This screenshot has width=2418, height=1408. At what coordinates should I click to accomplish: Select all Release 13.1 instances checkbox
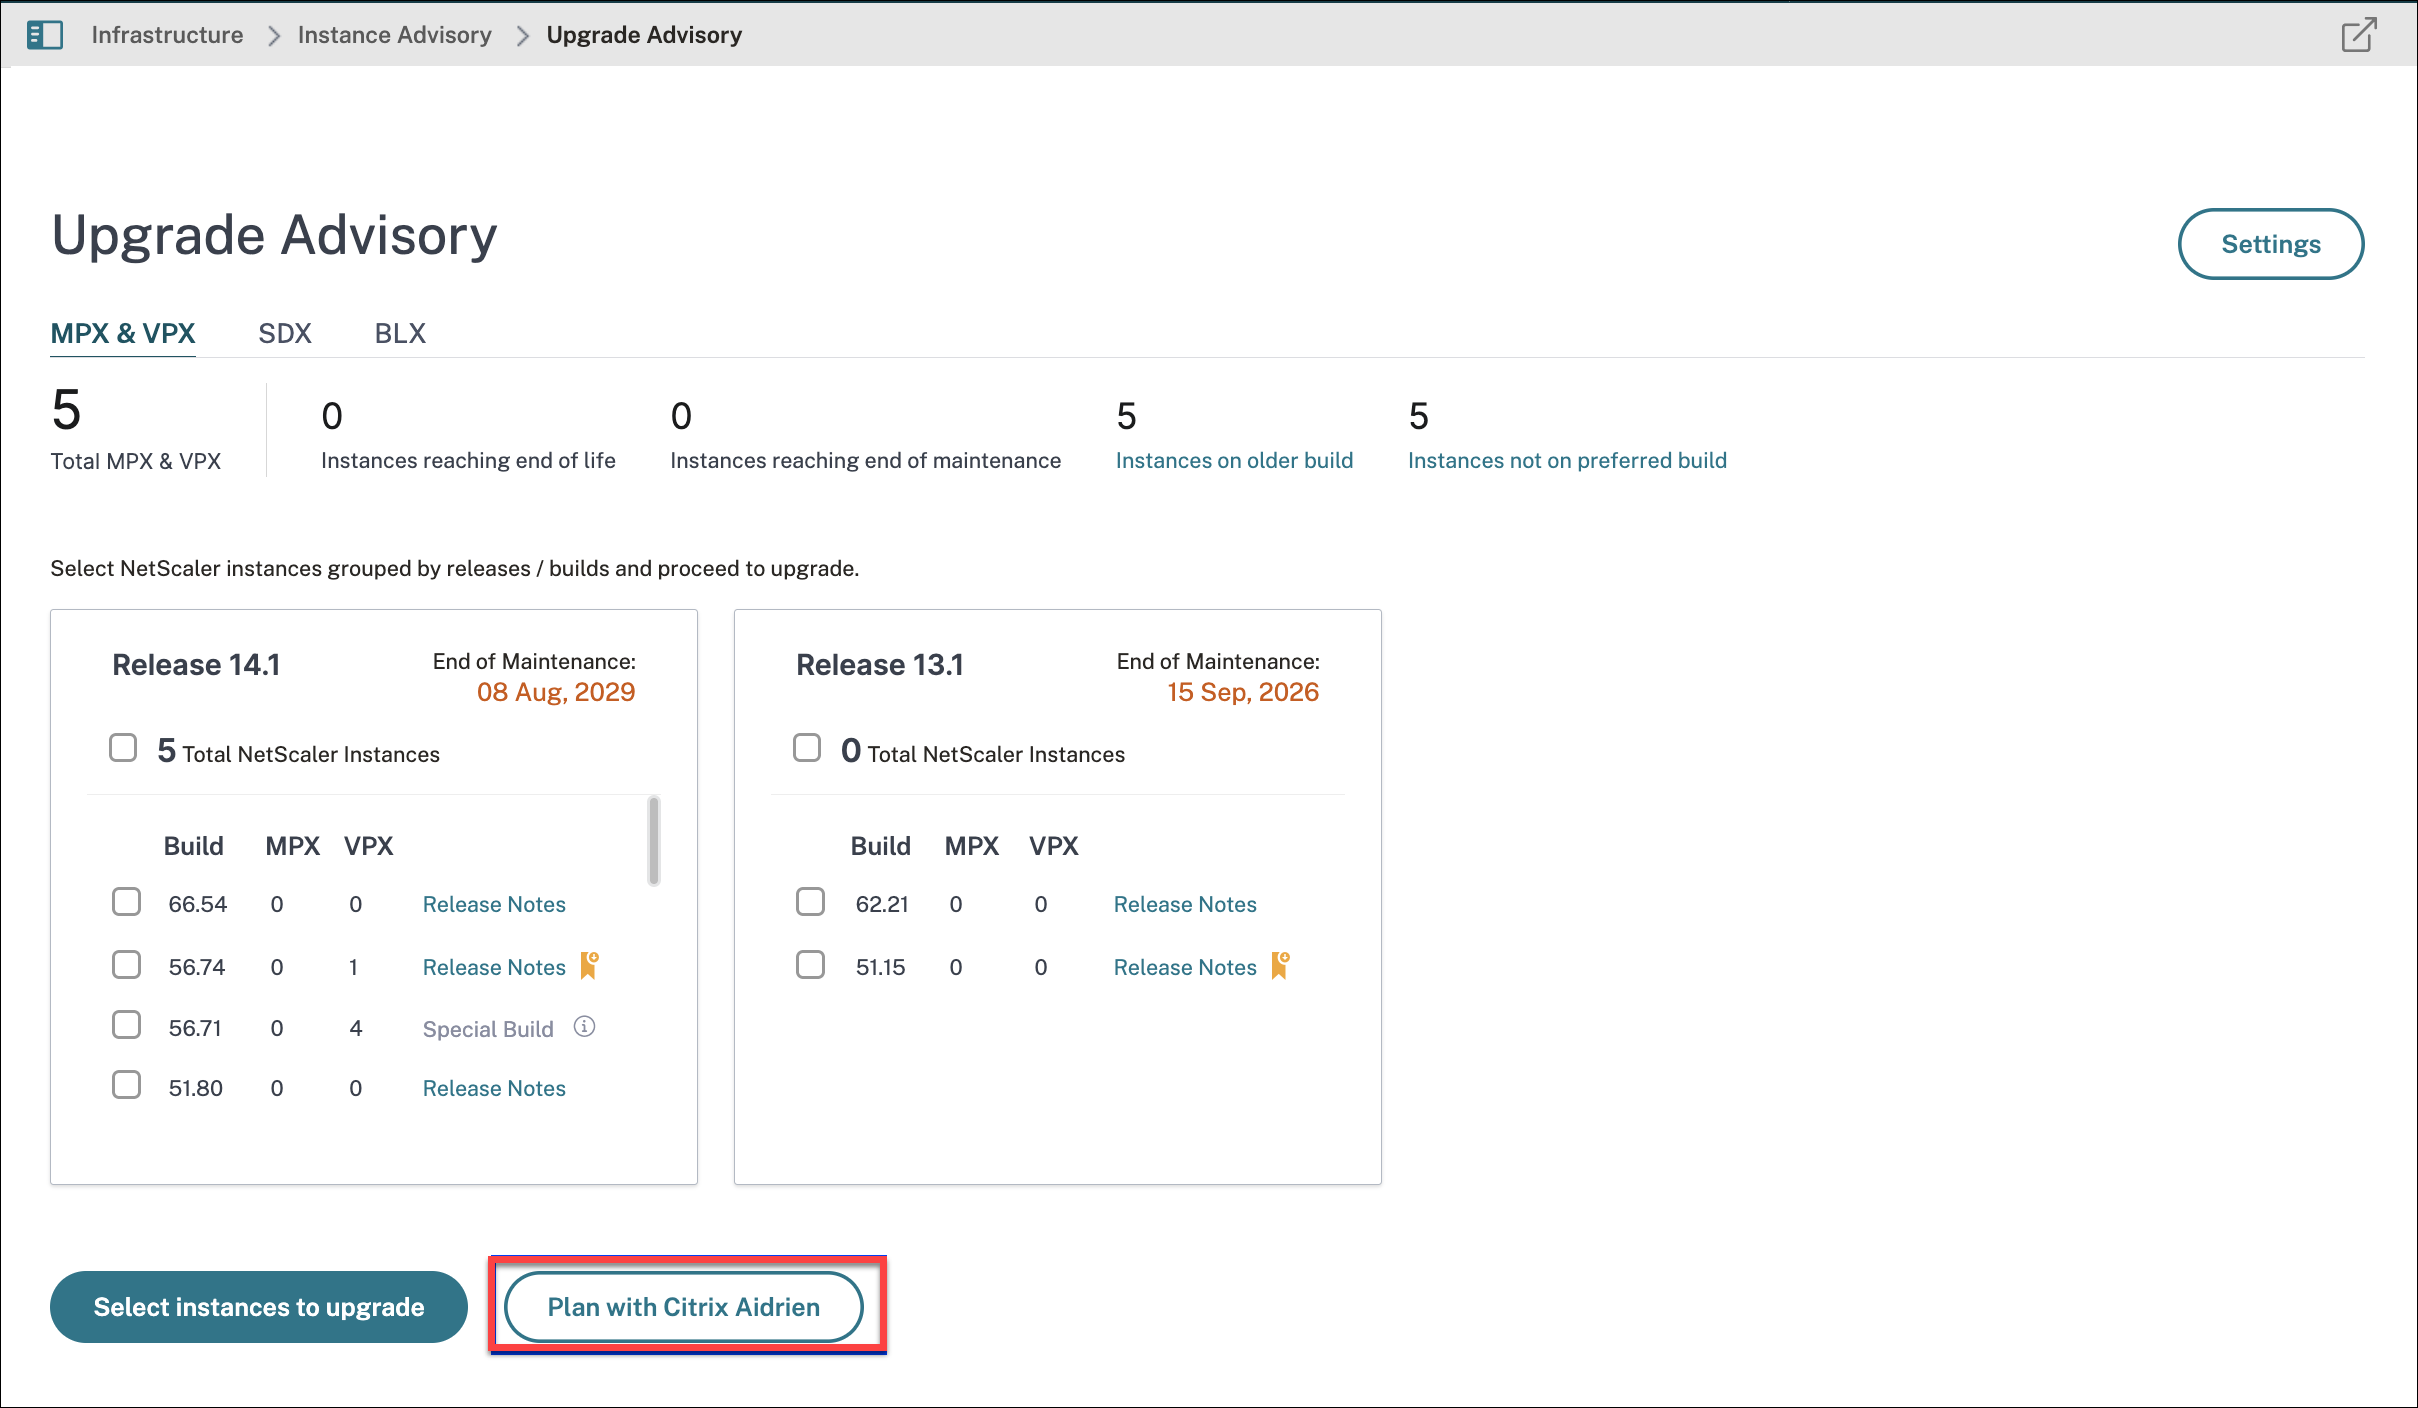coord(807,748)
